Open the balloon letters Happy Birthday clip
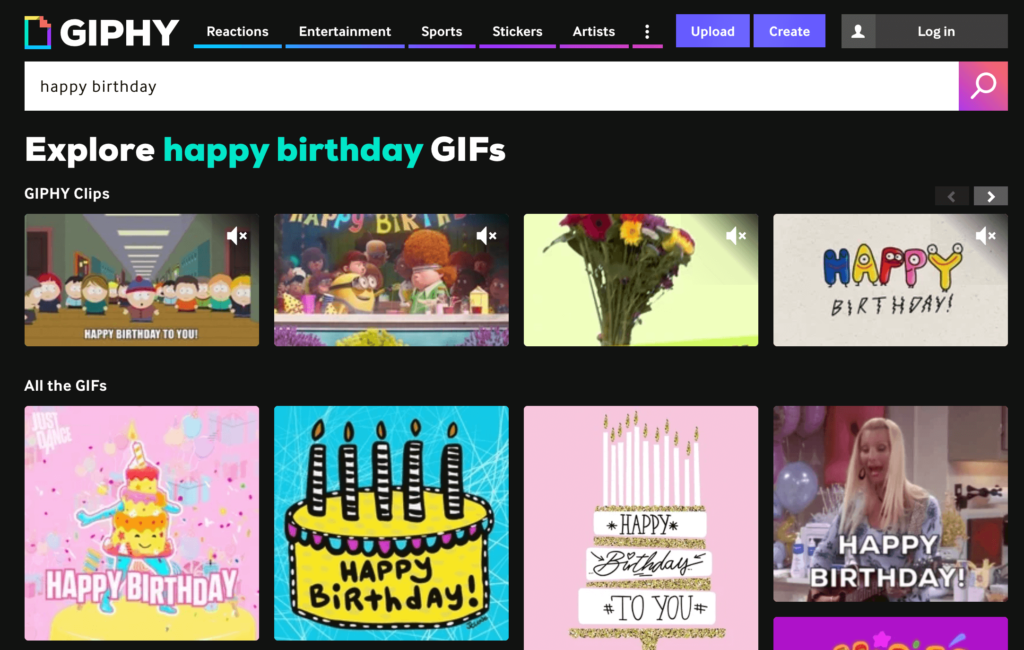 pos(890,280)
